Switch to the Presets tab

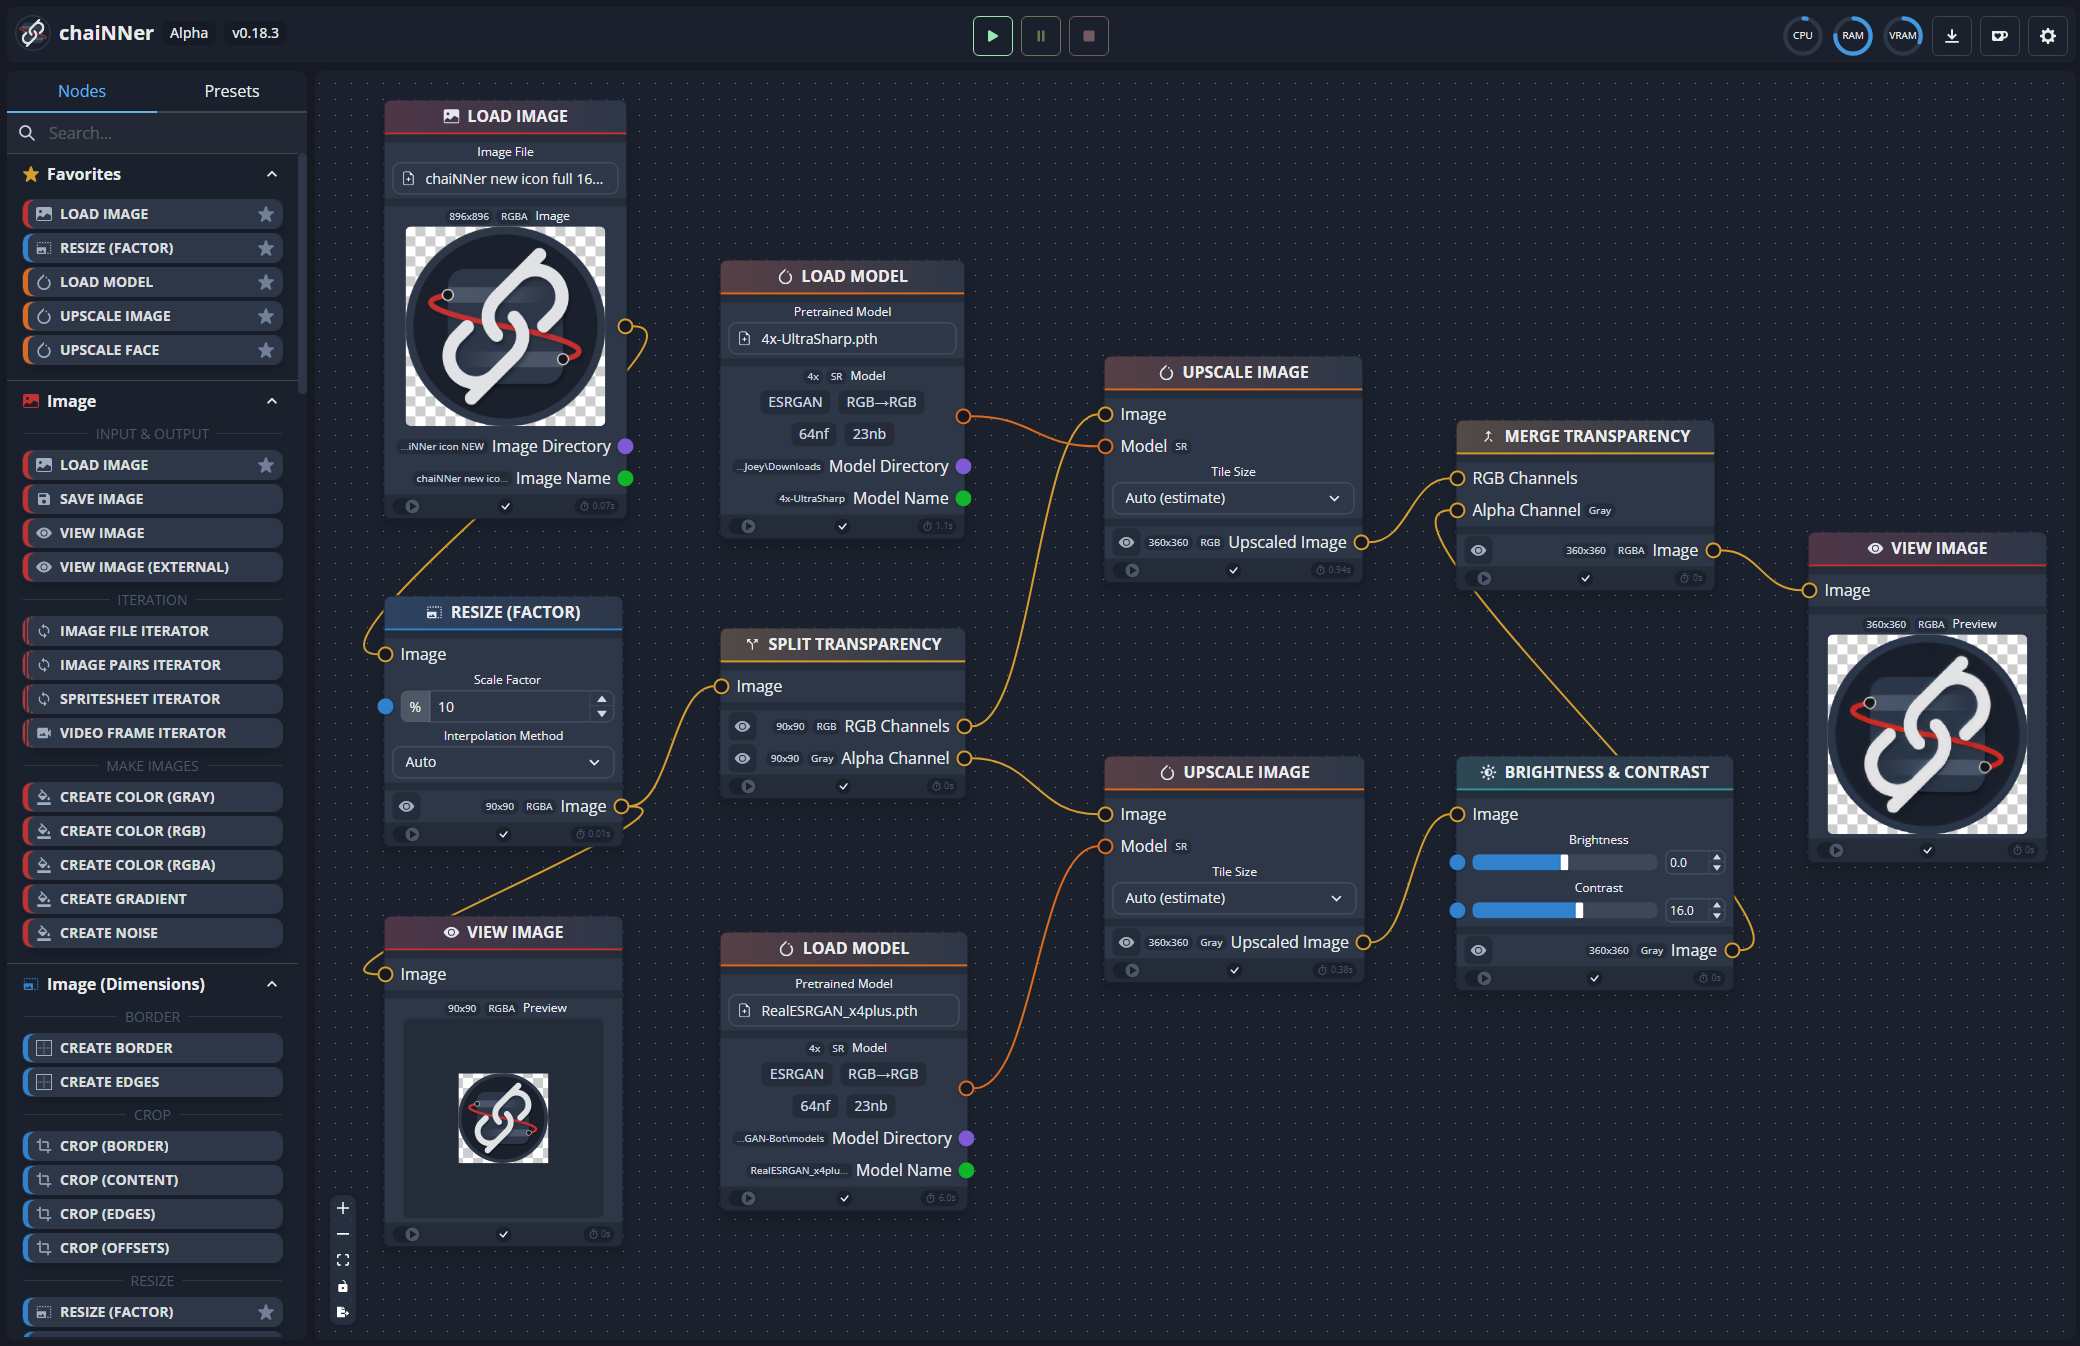pyautogui.click(x=231, y=91)
